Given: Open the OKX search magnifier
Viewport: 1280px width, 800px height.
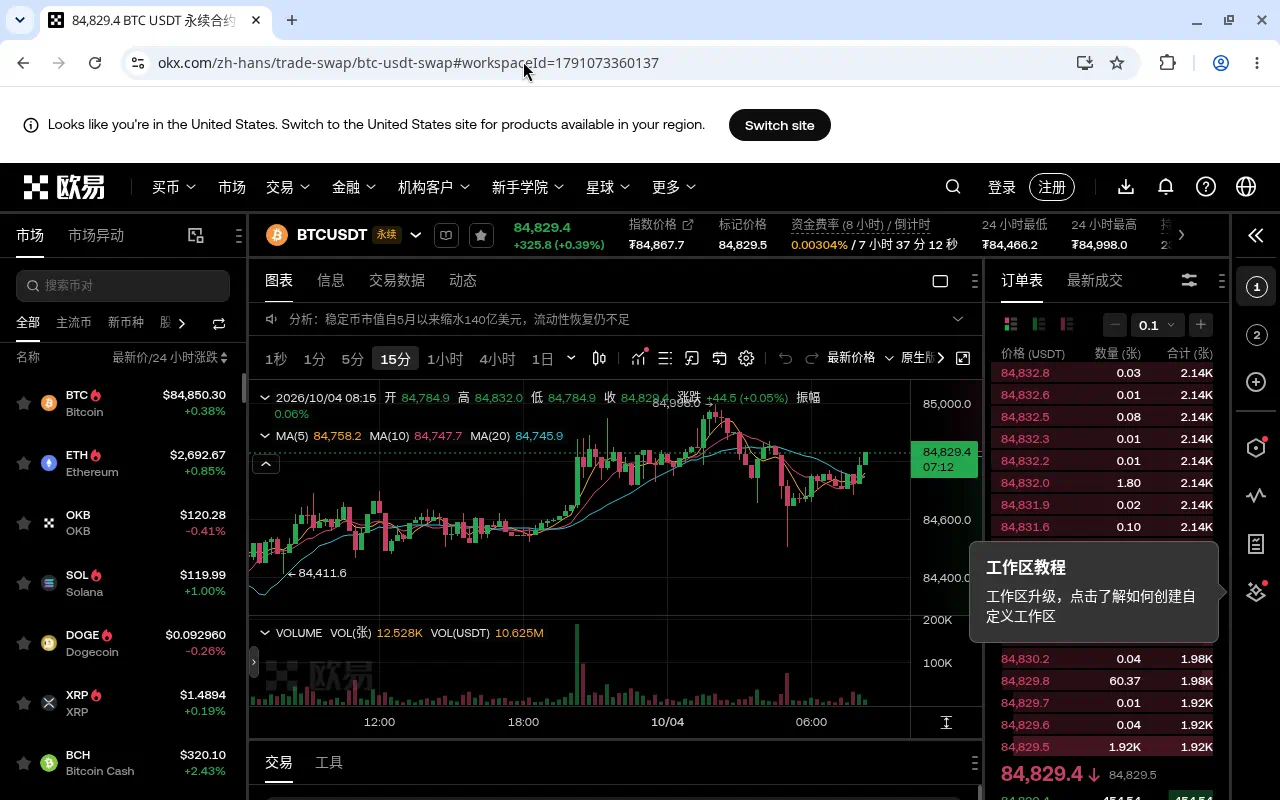Looking at the screenshot, I should (x=953, y=187).
